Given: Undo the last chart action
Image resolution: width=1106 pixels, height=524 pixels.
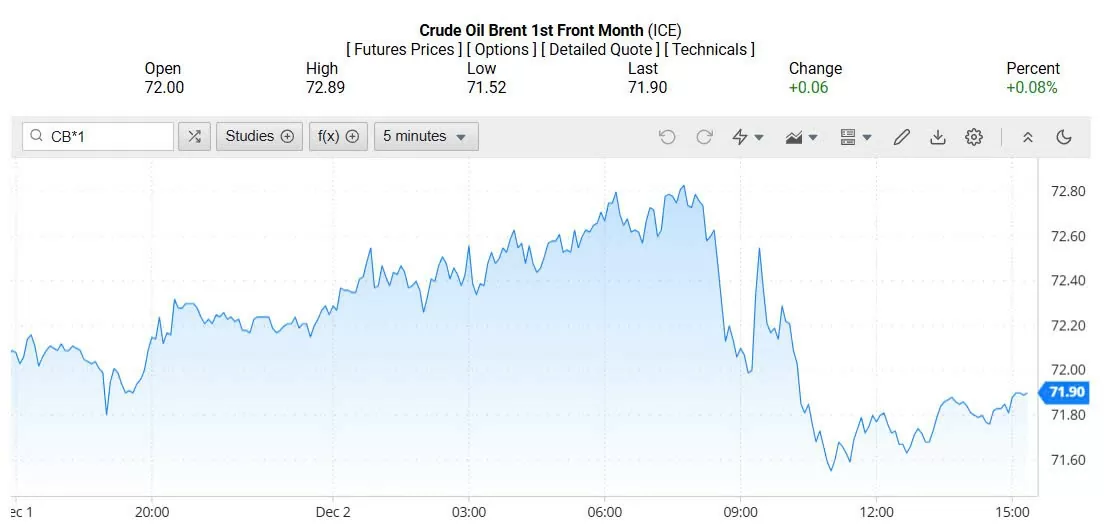Looking at the screenshot, I should pos(668,137).
